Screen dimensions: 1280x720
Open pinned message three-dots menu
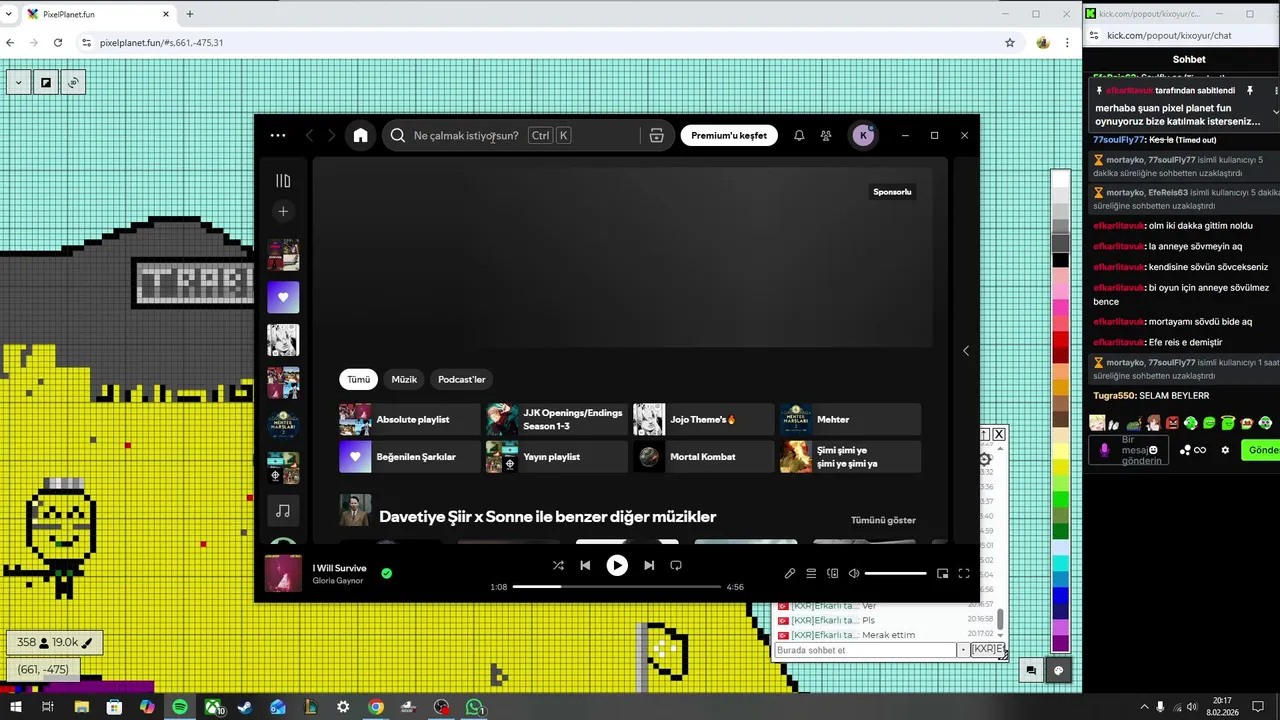point(1276,91)
